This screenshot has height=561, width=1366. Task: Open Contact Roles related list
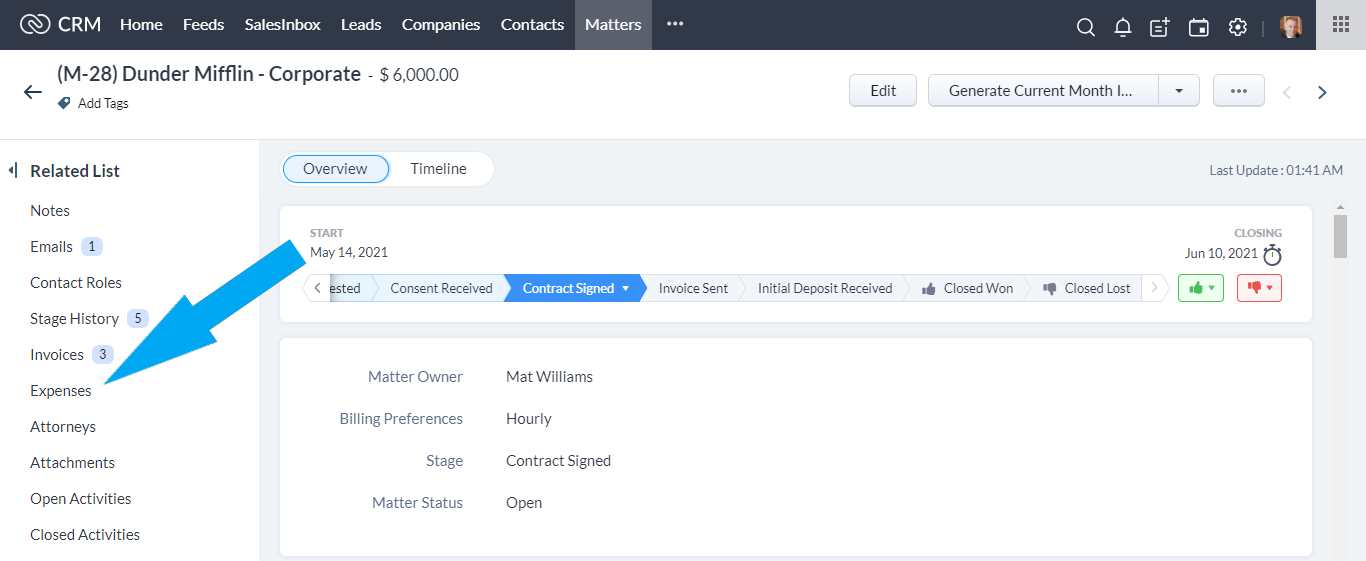pyautogui.click(x=76, y=283)
